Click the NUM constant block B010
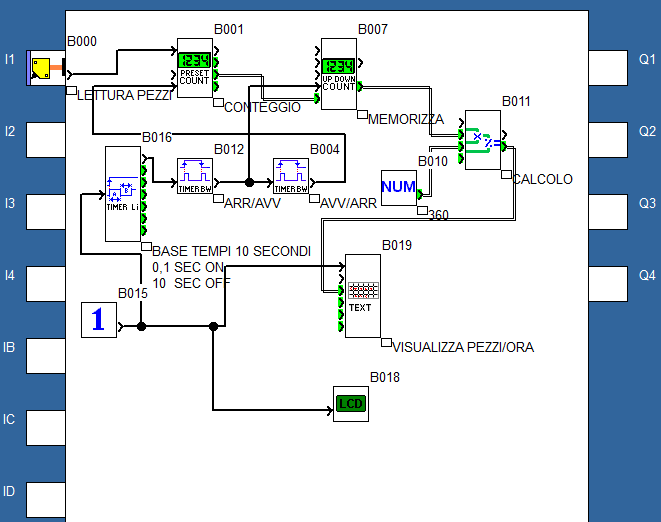This screenshot has height=522, width=661. [x=397, y=186]
